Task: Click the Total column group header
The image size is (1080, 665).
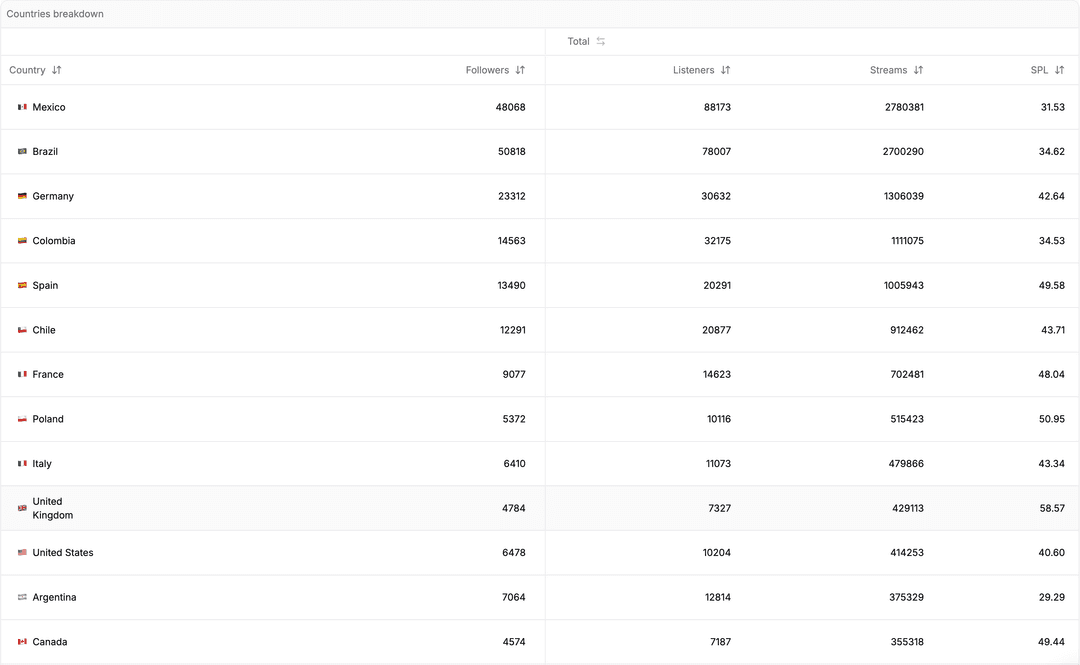Action: (x=577, y=41)
